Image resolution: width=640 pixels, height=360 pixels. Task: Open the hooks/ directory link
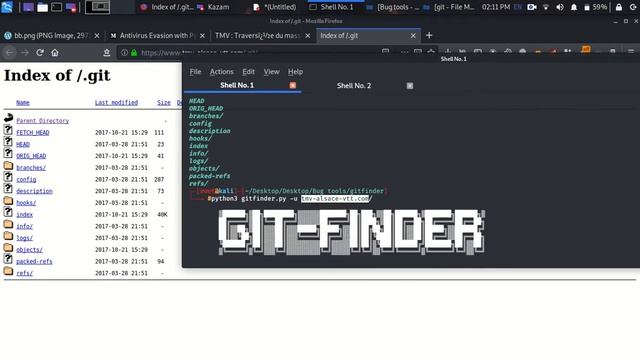point(26,203)
